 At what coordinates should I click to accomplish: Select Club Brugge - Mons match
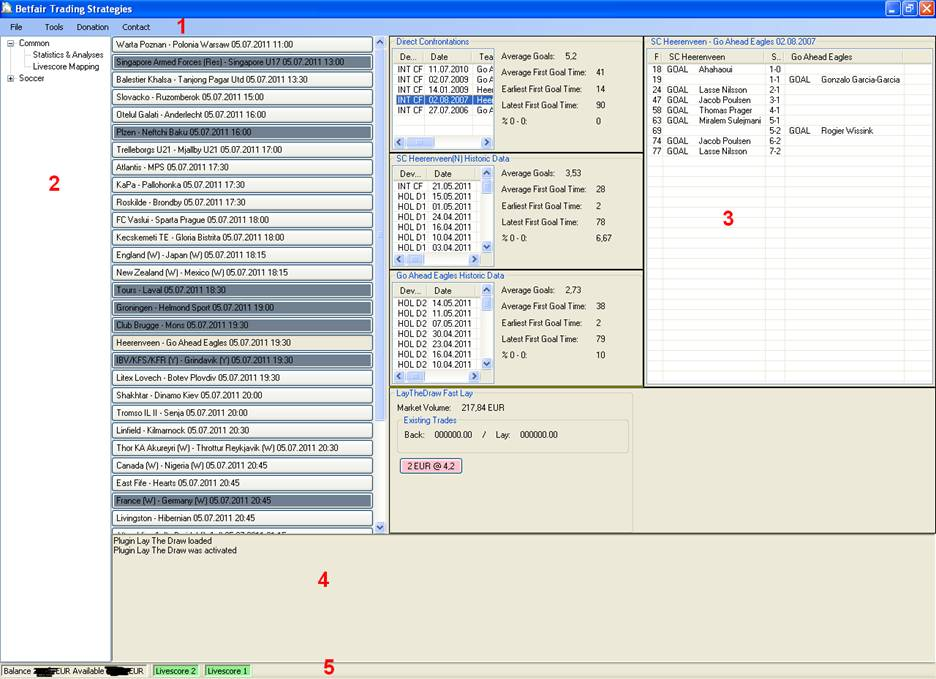[x=242, y=325]
